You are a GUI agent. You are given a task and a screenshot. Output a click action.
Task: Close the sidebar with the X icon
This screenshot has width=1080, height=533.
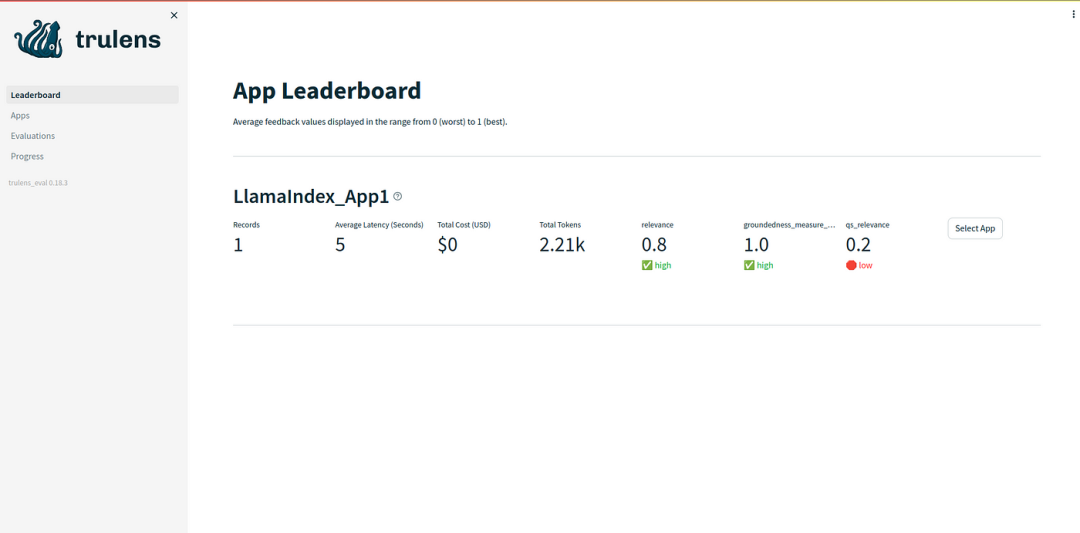174,15
